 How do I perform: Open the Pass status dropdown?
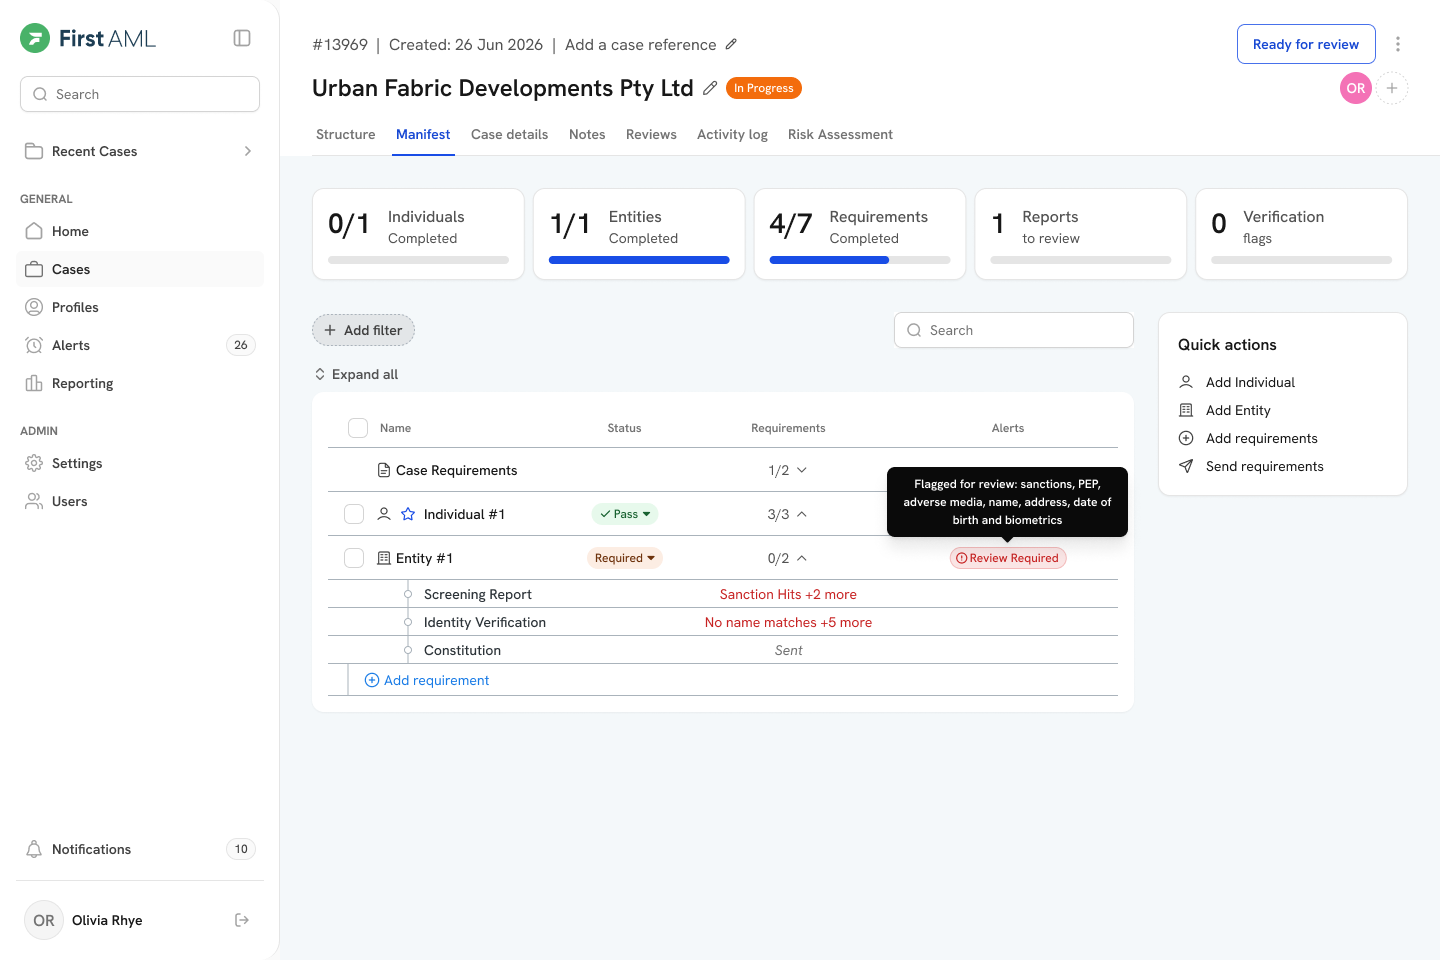coord(625,514)
